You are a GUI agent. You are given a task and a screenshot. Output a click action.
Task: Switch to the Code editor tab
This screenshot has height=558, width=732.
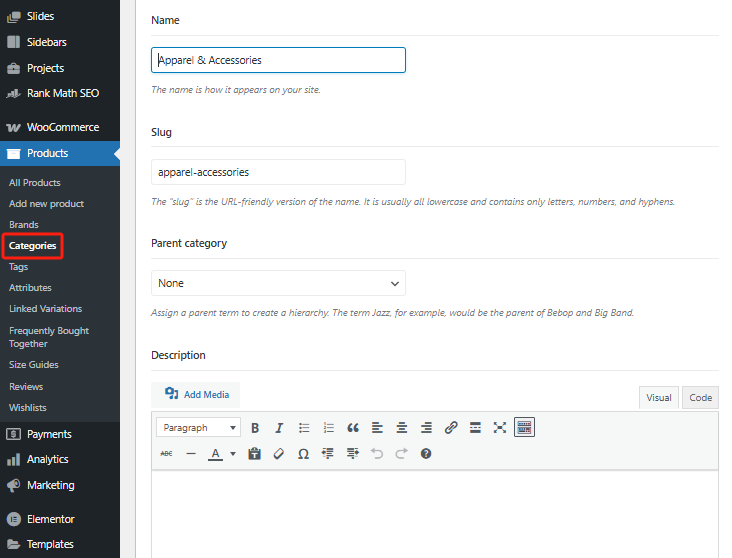[x=700, y=397]
